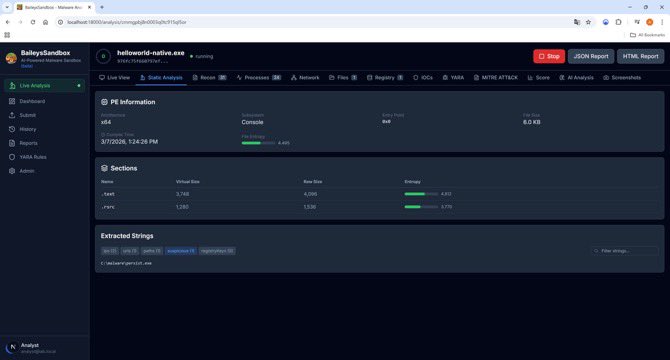Viewport: 670px width, 360px height.
Task: Toggle the suspicious strings filter
Action: coord(181,251)
